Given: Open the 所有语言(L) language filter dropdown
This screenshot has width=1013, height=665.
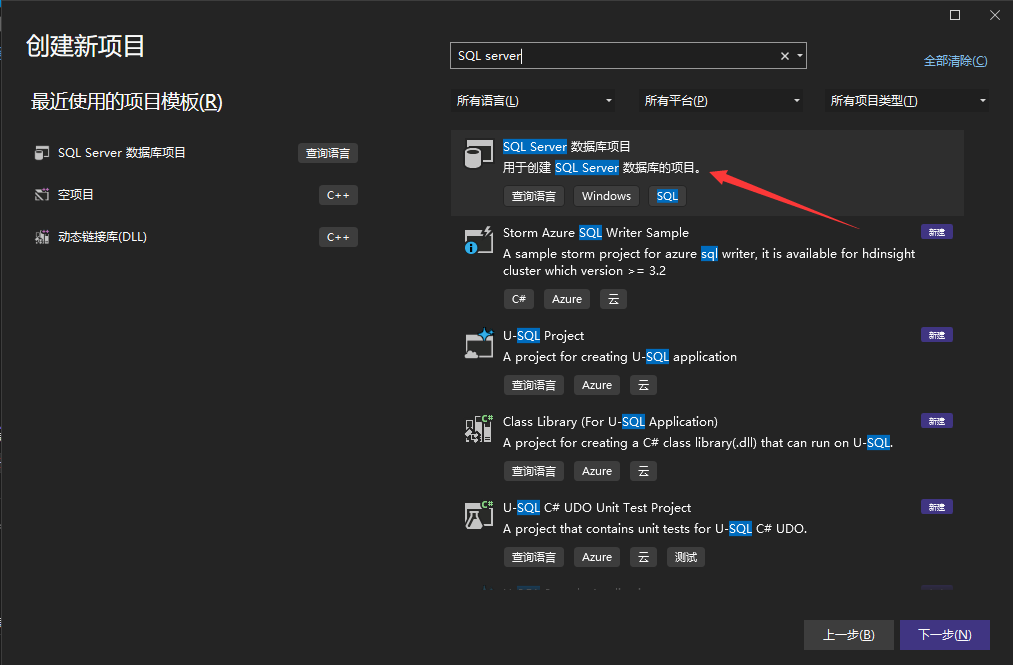Looking at the screenshot, I should (x=533, y=101).
